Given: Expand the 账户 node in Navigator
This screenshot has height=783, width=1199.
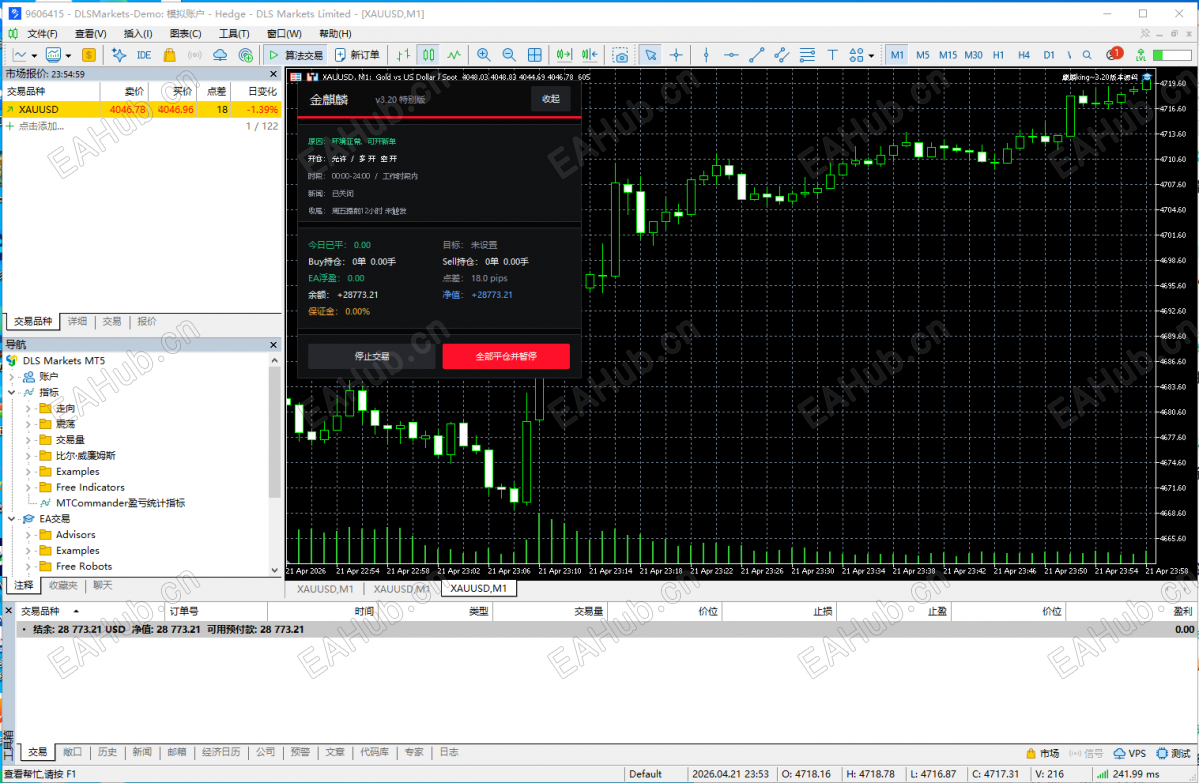Looking at the screenshot, I should point(11,376).
